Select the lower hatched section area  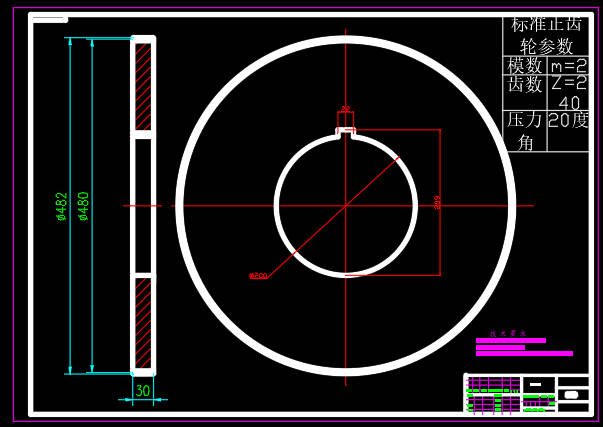coord(143,323)
